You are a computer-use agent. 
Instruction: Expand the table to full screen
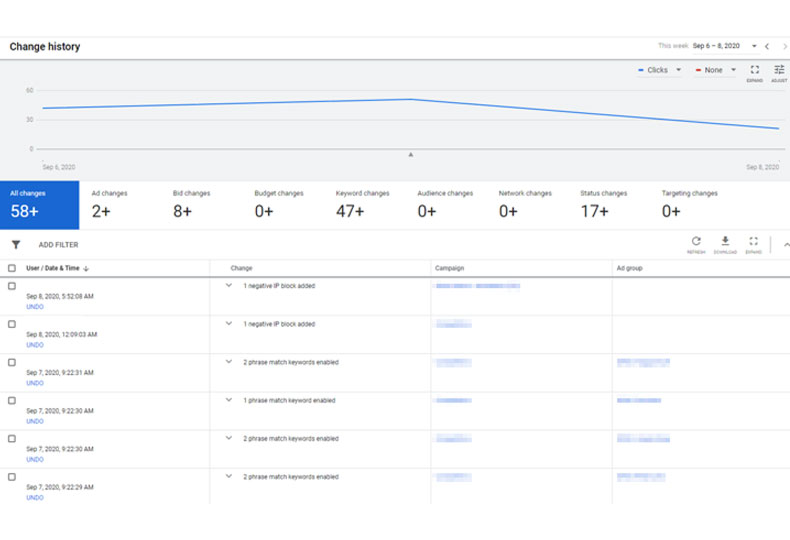coord(753,242)
